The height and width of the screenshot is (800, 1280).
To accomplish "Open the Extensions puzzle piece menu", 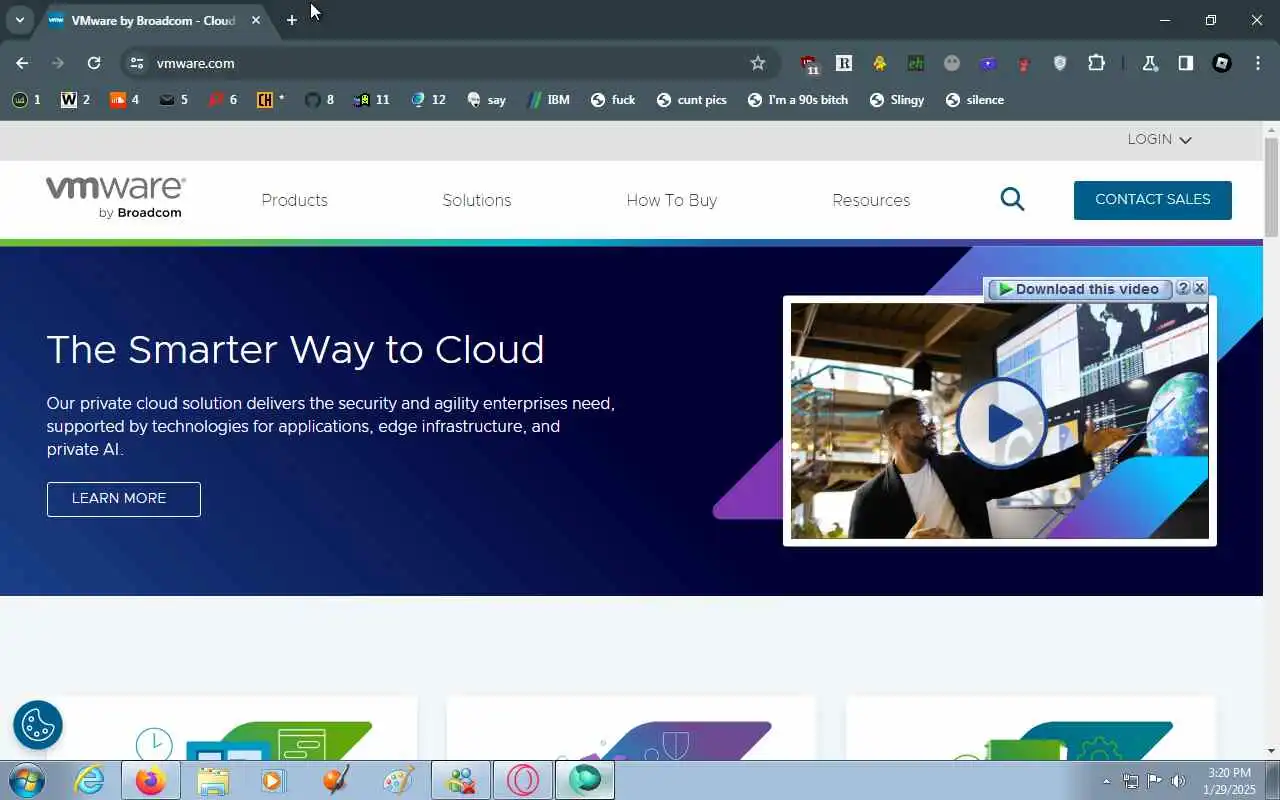I will click(x=1096, y=63).
